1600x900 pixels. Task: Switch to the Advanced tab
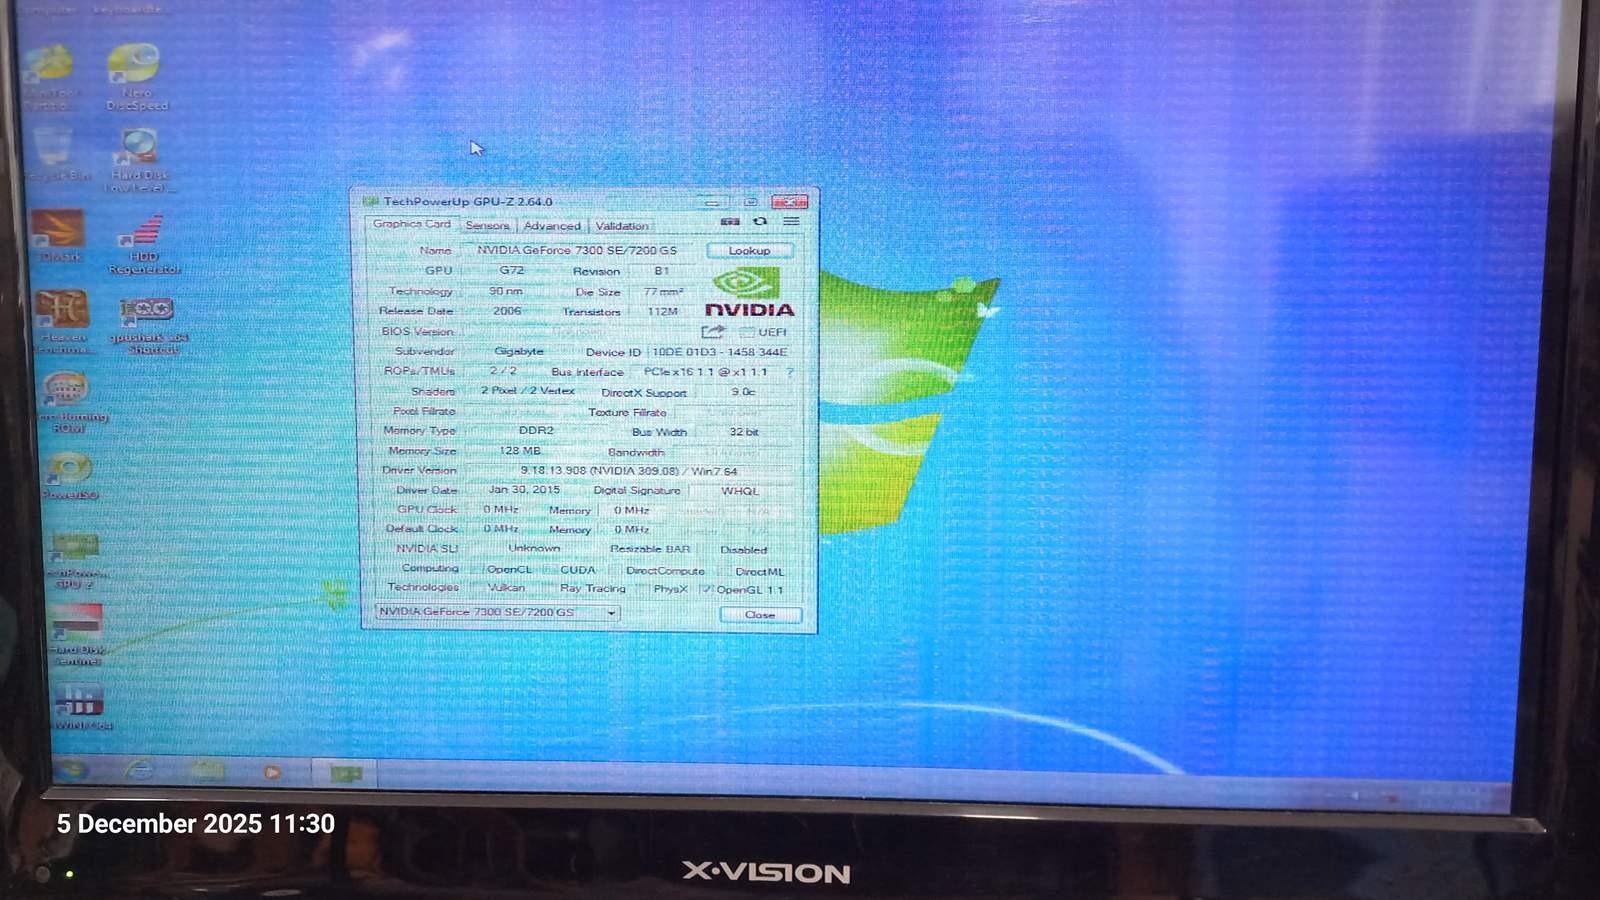(x=551, y=226)
